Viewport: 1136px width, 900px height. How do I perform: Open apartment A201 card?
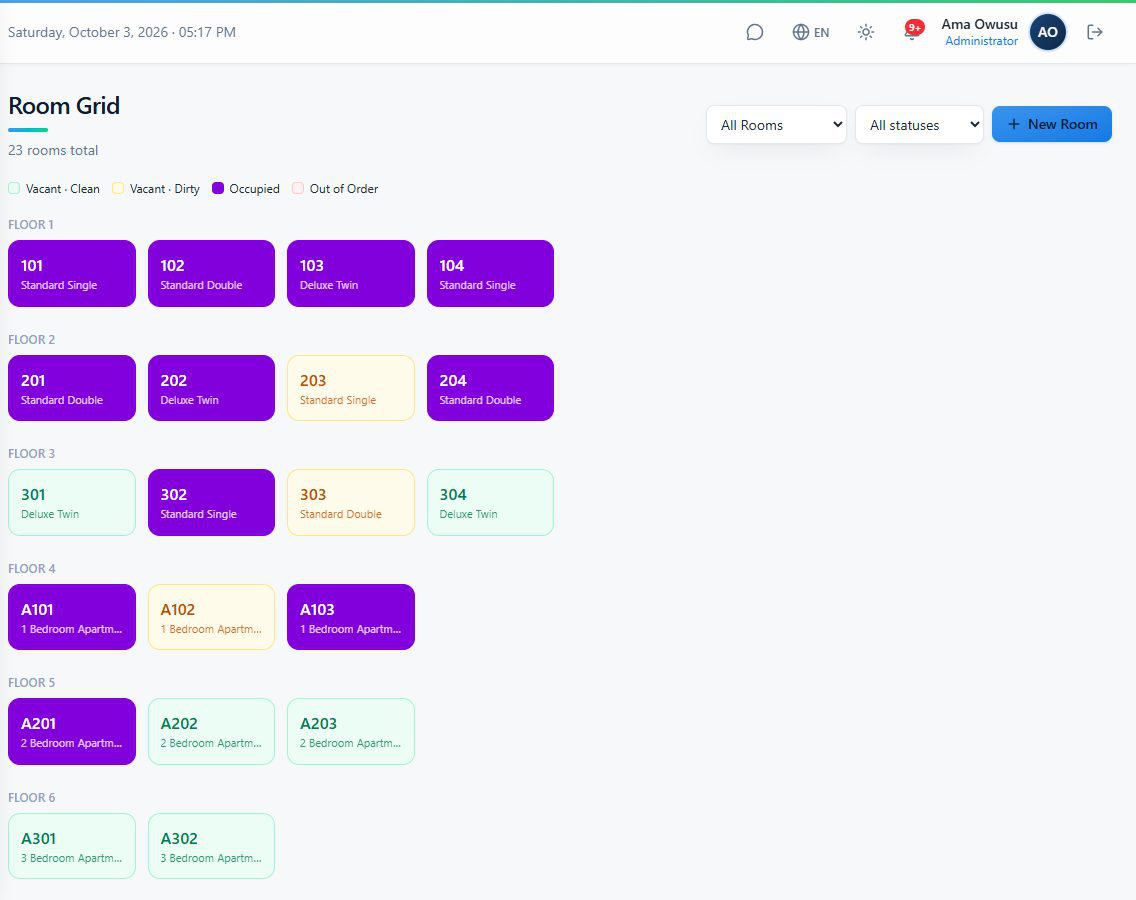(x=72, y=731)
